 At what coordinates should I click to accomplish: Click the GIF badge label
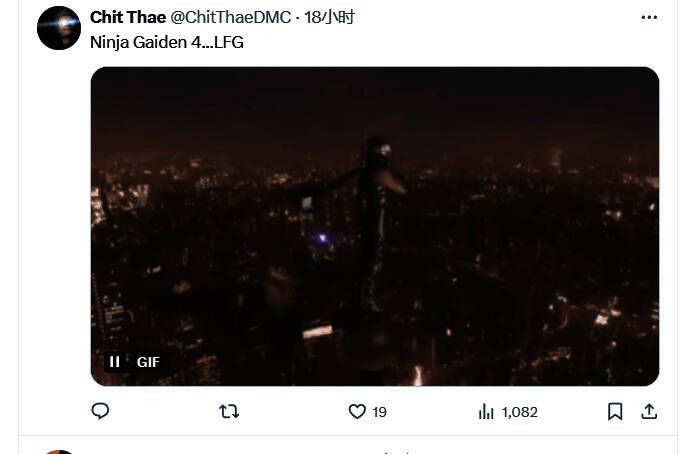point(148,362)
